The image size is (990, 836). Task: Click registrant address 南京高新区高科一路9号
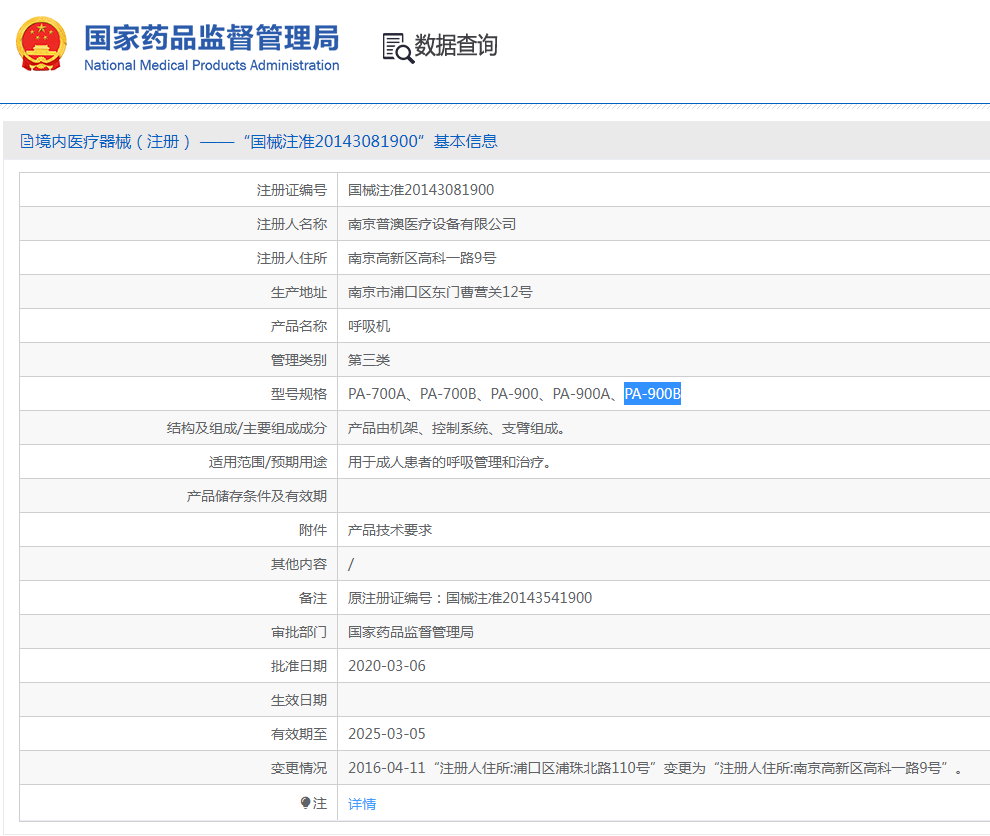[422, 258]
